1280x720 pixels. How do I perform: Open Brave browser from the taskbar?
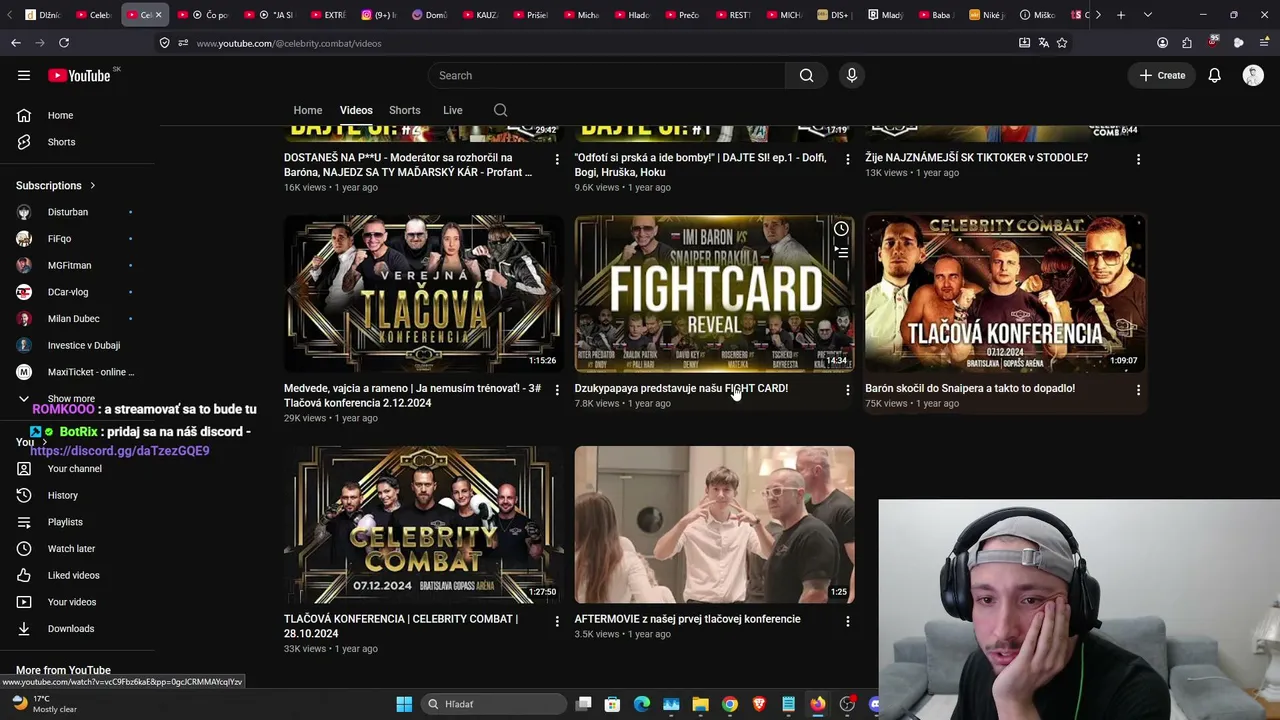tap(759, 704)
